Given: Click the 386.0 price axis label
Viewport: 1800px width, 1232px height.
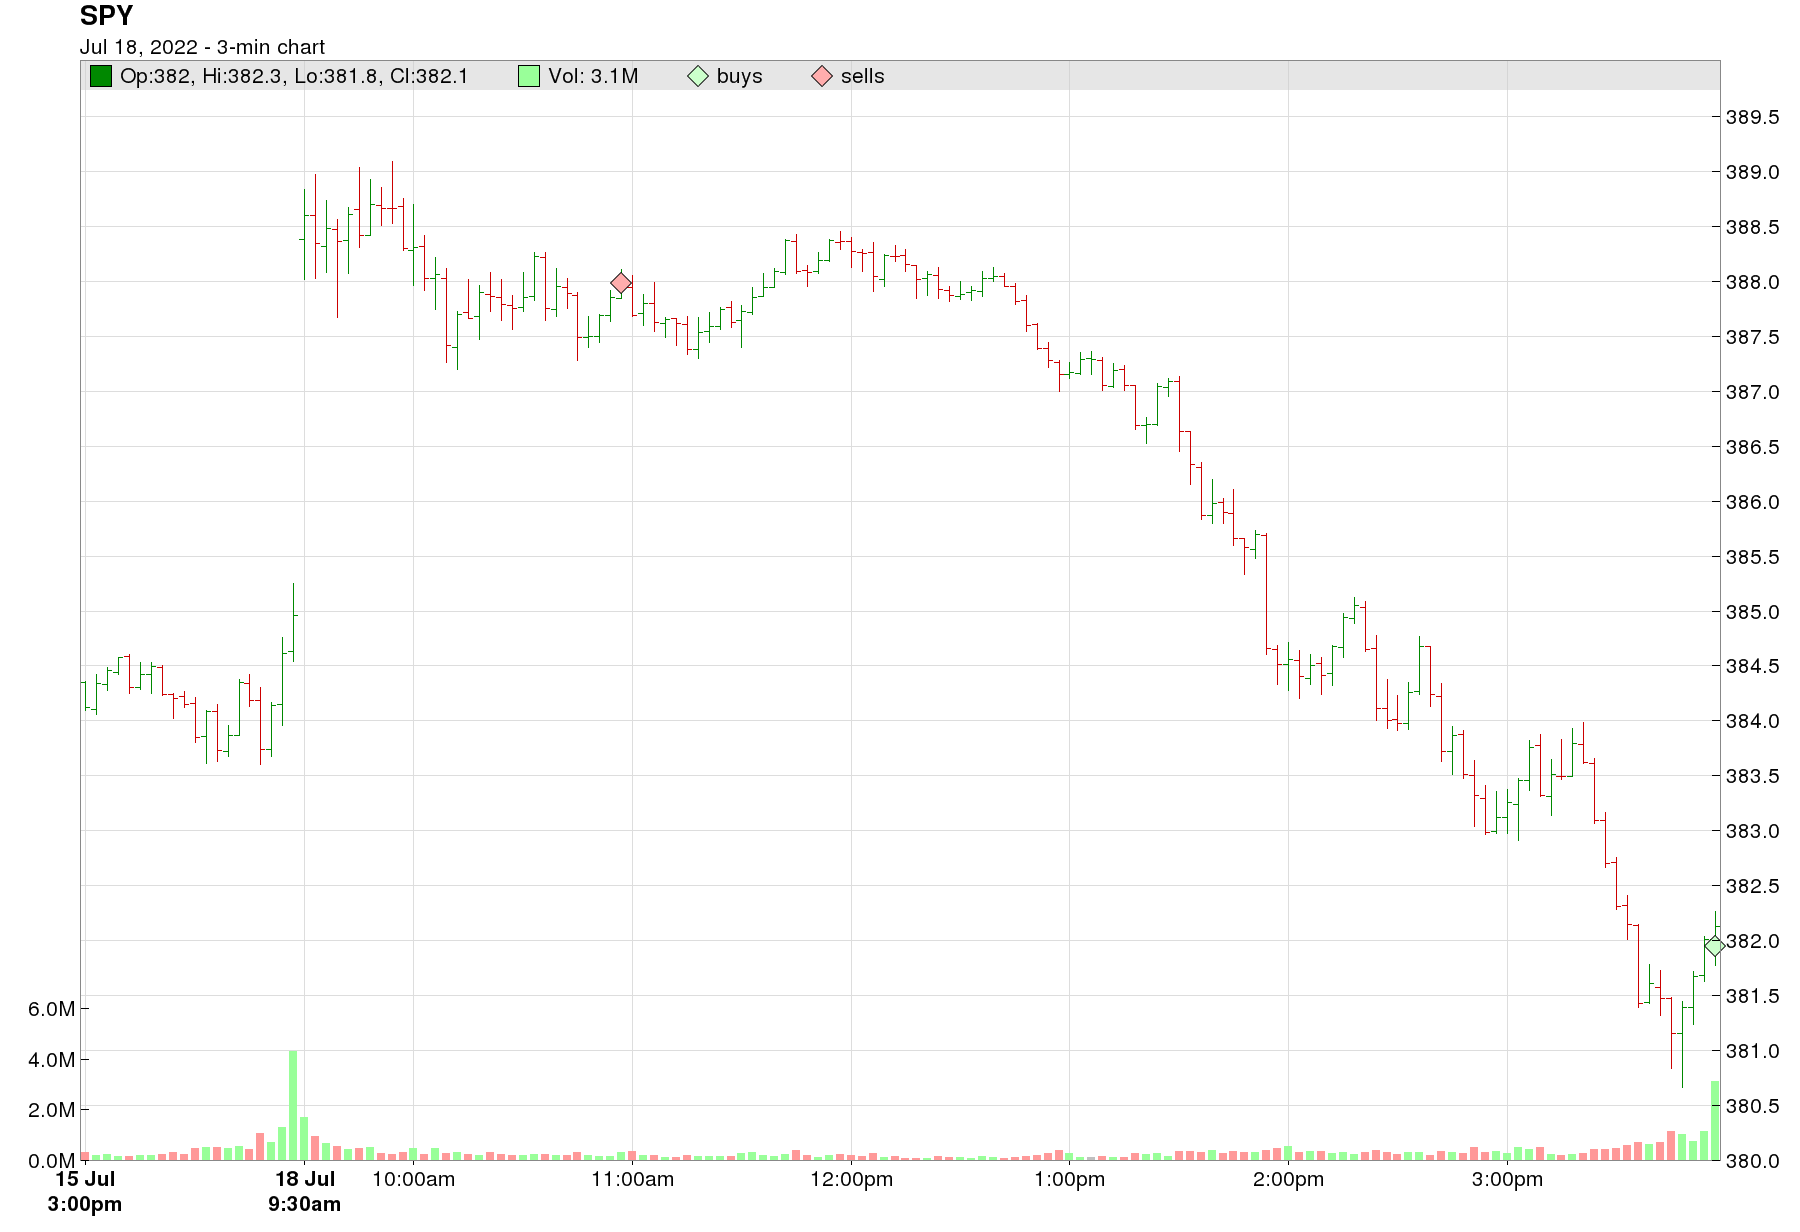Looking at the screenshot, I should point(1753,502).
